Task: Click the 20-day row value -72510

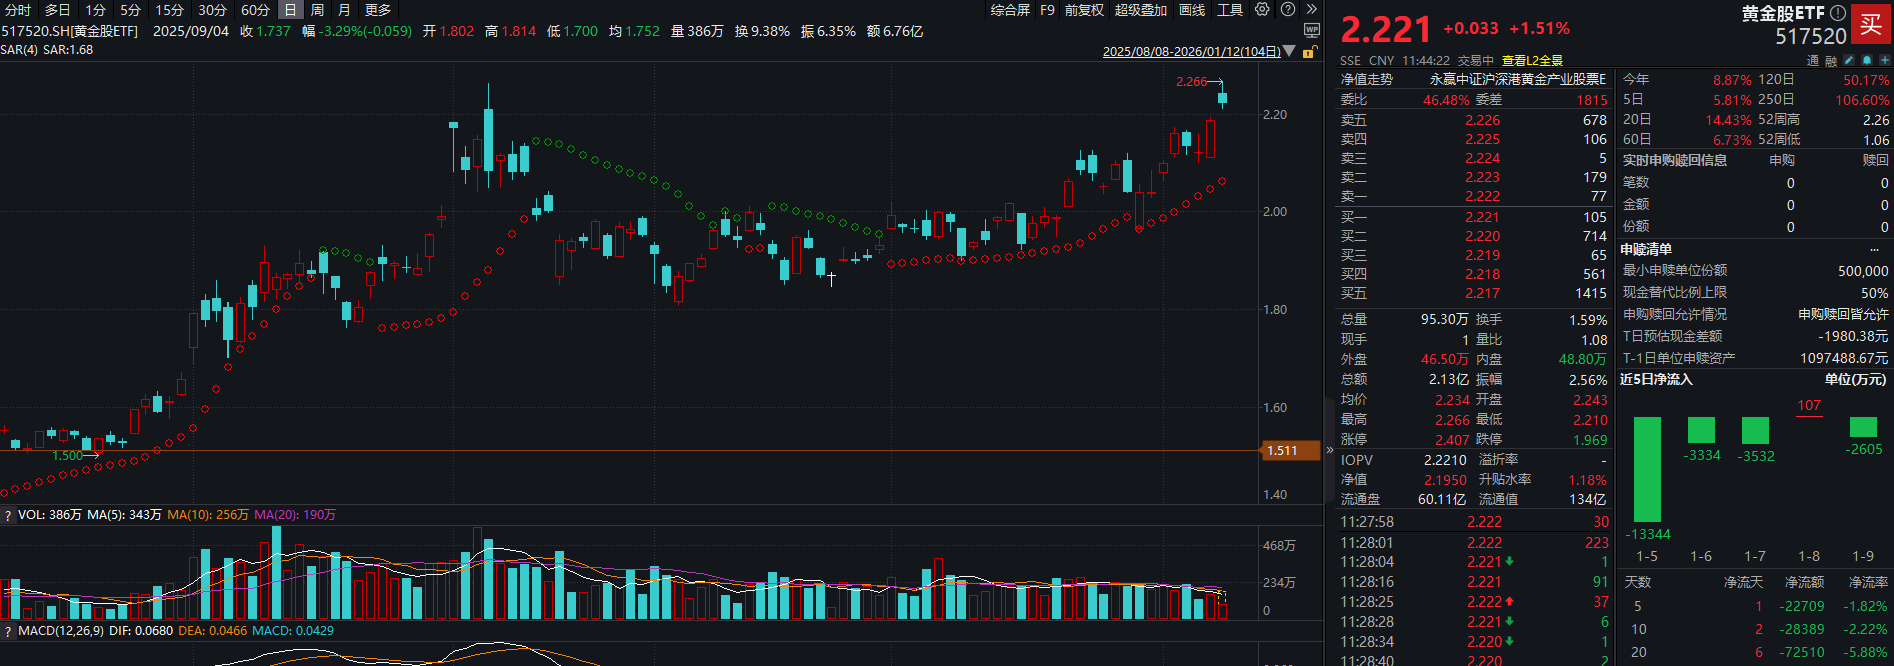Action: point(1802,652)
